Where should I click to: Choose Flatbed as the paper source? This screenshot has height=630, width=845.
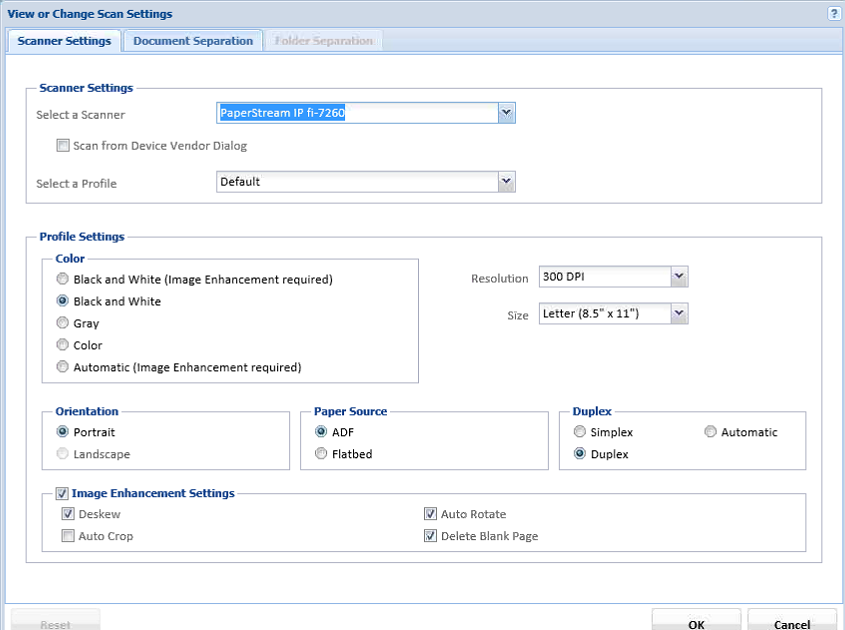click(322, 454)
